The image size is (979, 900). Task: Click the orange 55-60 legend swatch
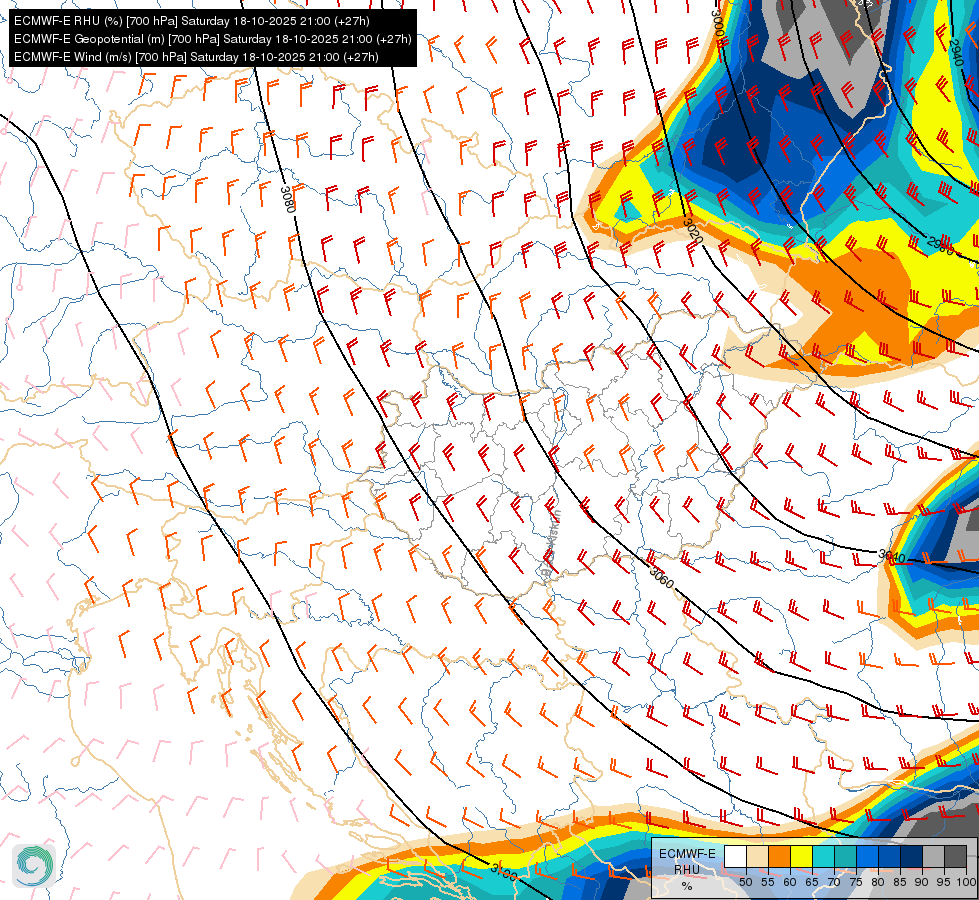click(x=779, y=857)
